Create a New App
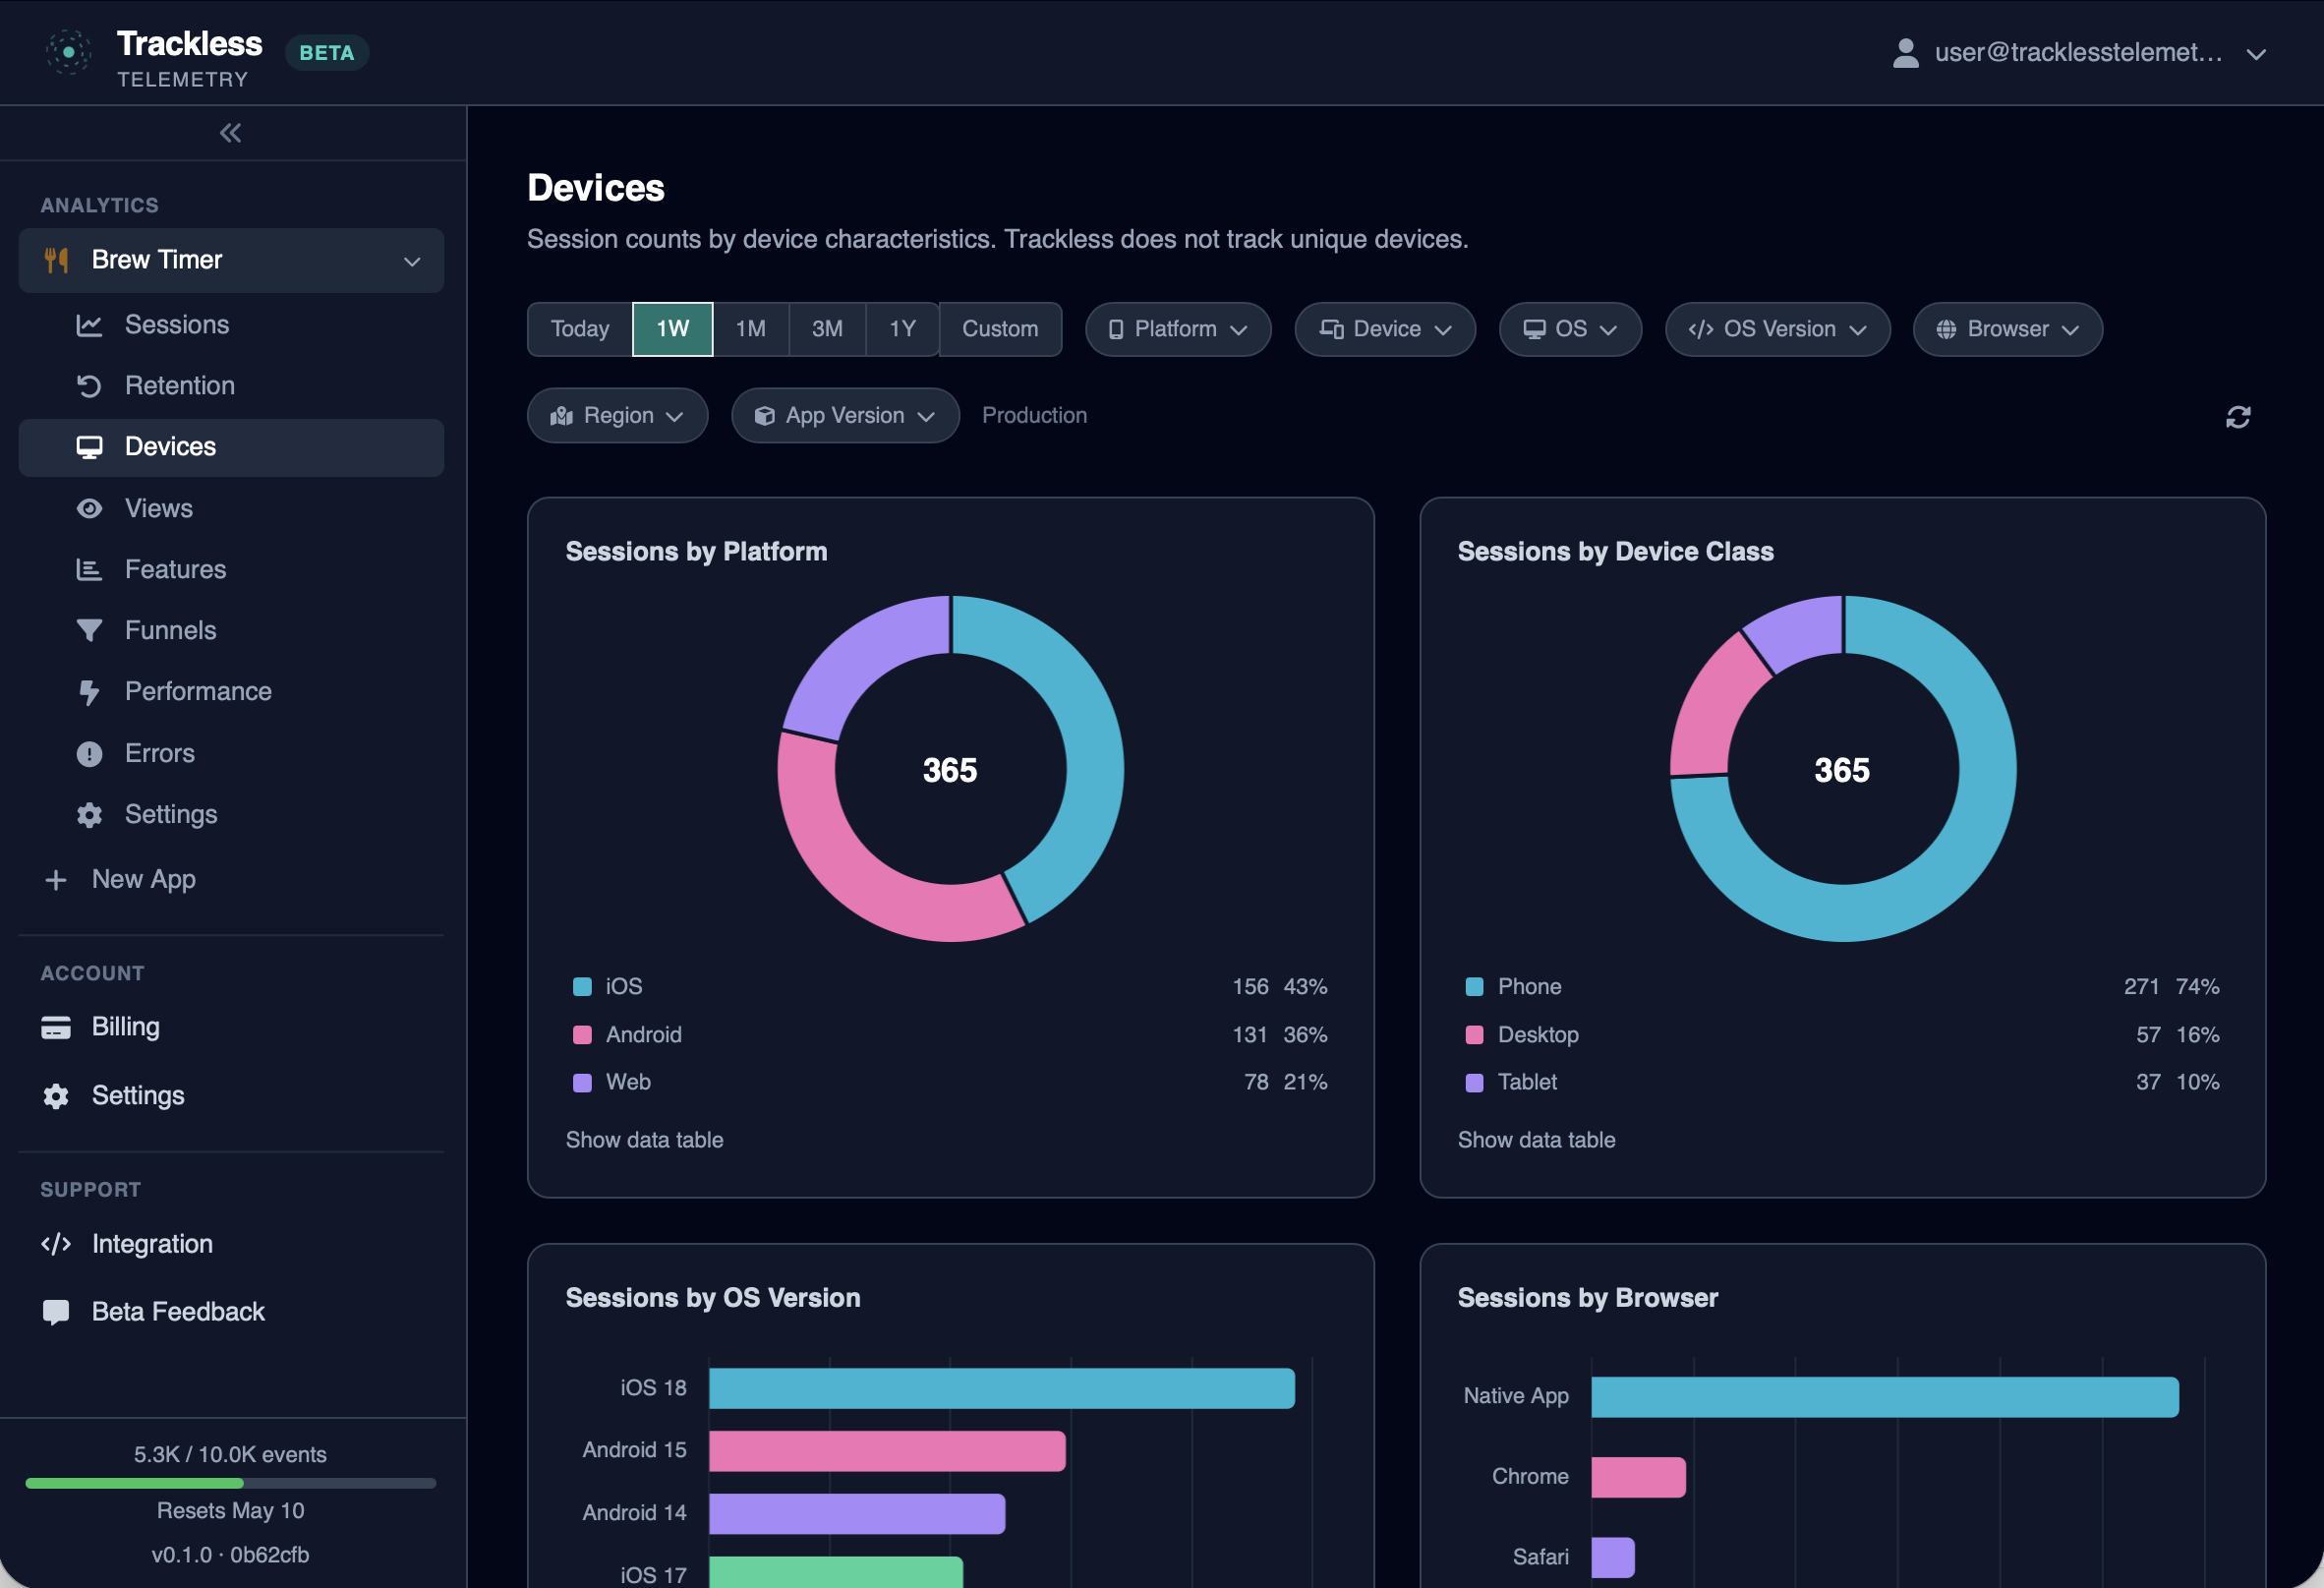2324x1588 pixels. 231,880
